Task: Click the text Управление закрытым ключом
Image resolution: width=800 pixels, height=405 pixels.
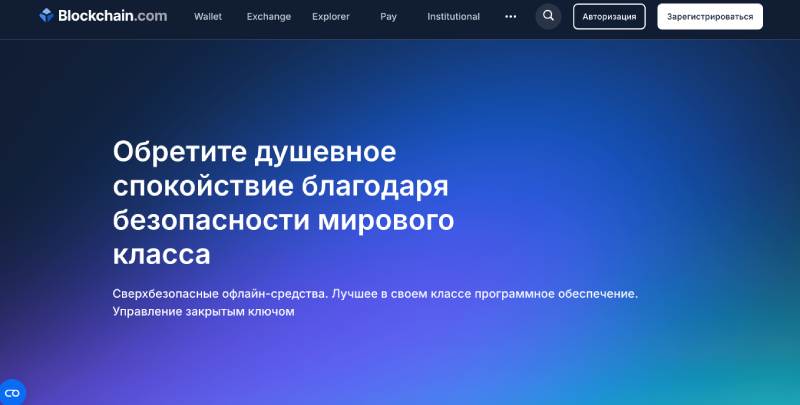Action: pos(204,311)
